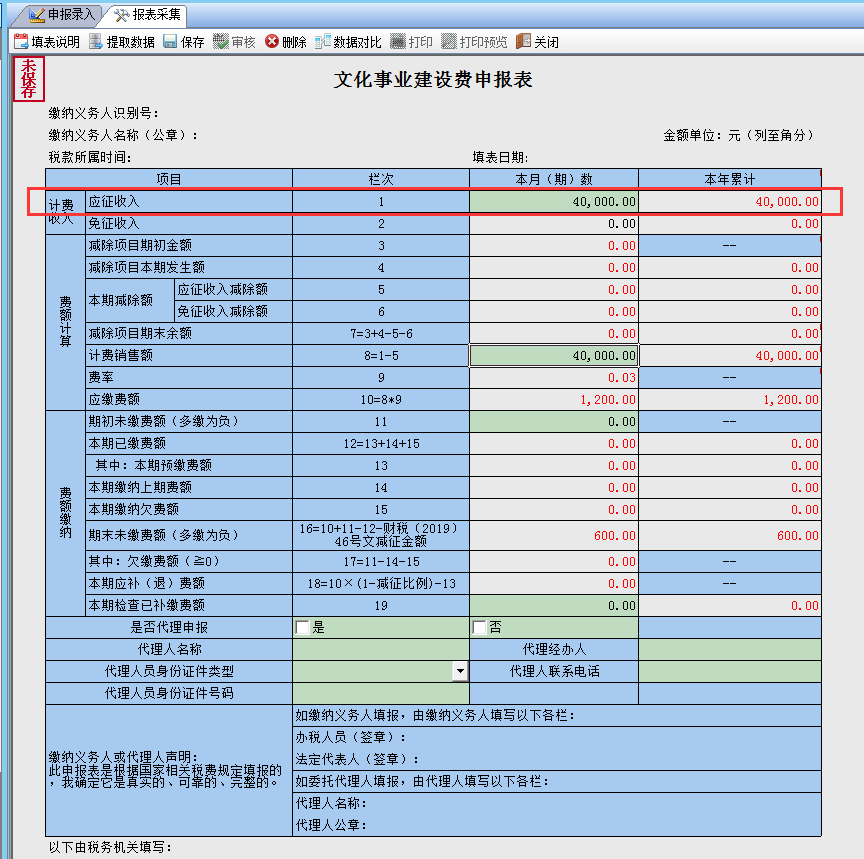Click the 期末未缴费额 本月数 600.00
The height and width of the screenshot is (859, 864).
(x=614, y=536)
